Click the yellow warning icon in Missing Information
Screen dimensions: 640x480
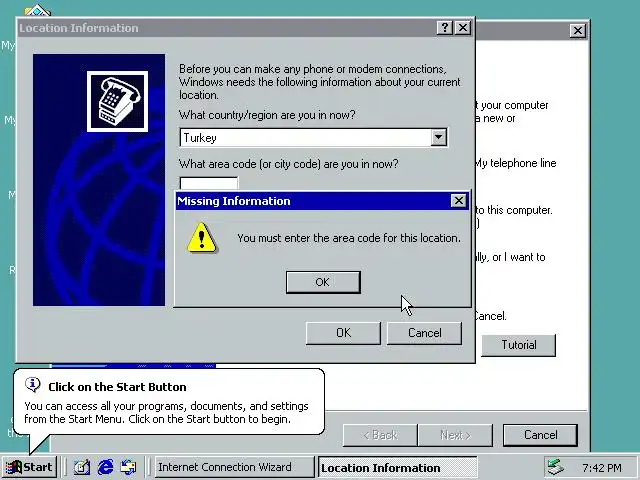pyautogui.click(x=201, y=238)
